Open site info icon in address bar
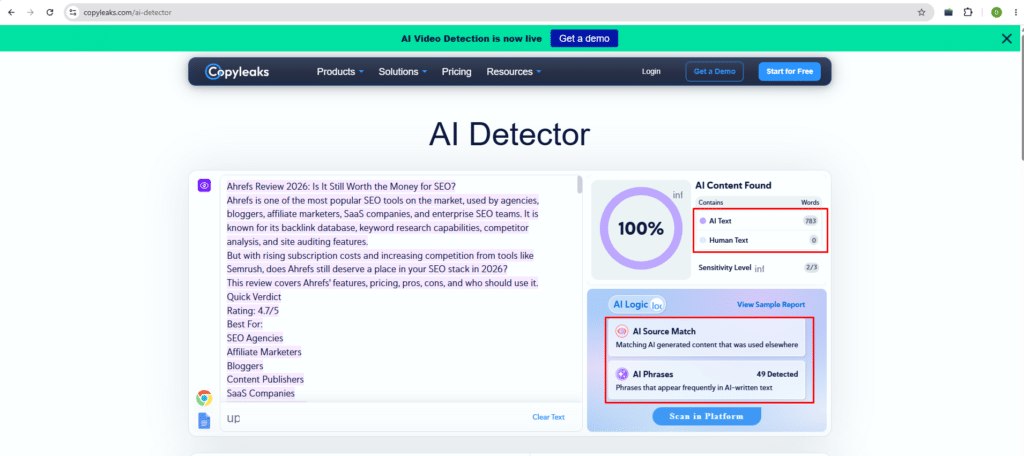Image resolution: width=1024 pixels, height=456 pixels. [x=72, y=12]
